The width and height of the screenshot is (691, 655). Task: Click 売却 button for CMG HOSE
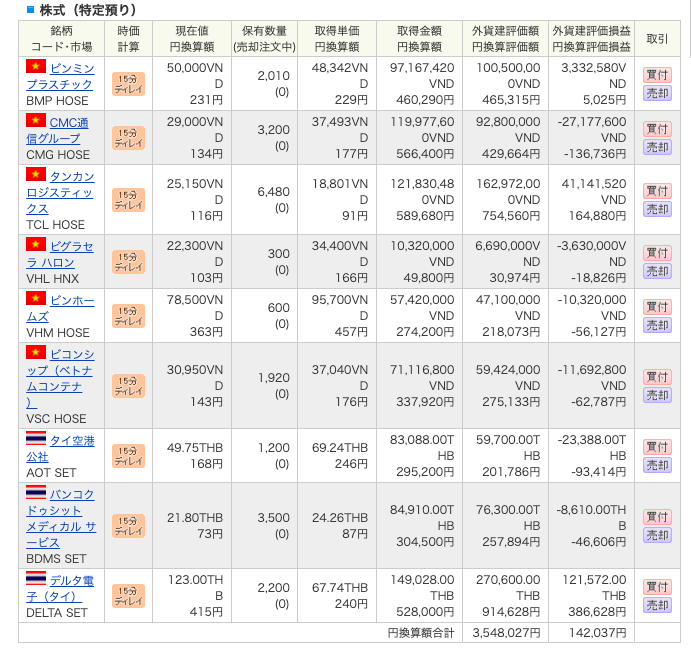click(x=657, y=147)
